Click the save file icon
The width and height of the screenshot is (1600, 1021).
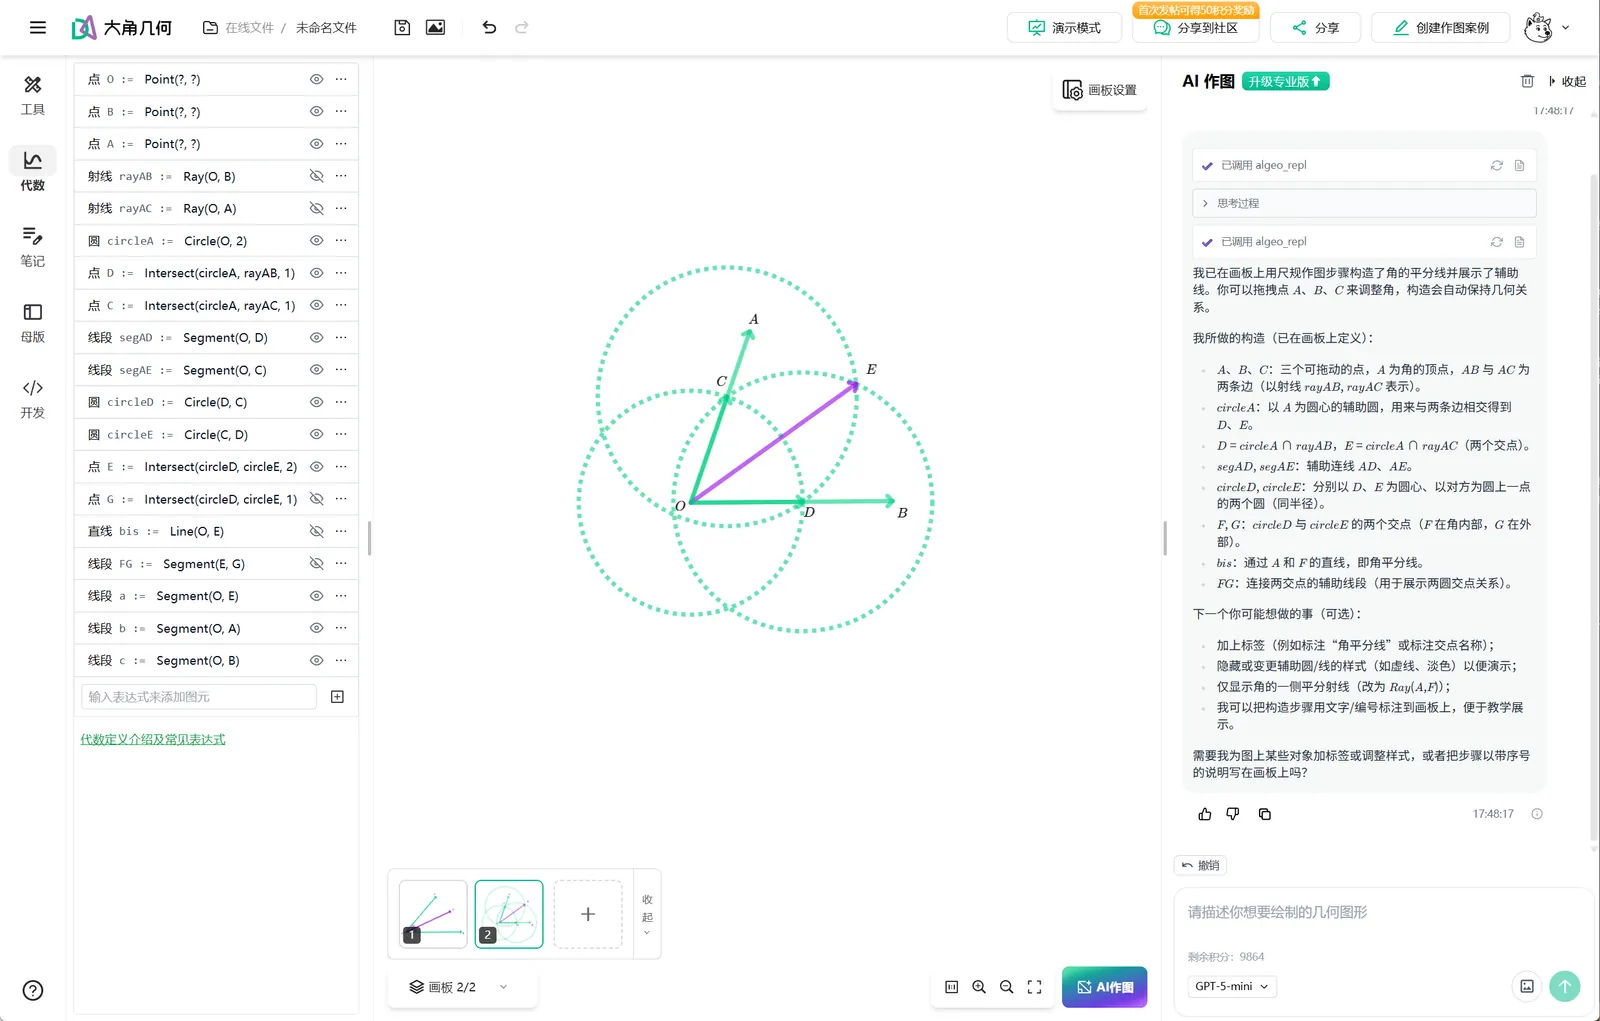click(402, 28)
